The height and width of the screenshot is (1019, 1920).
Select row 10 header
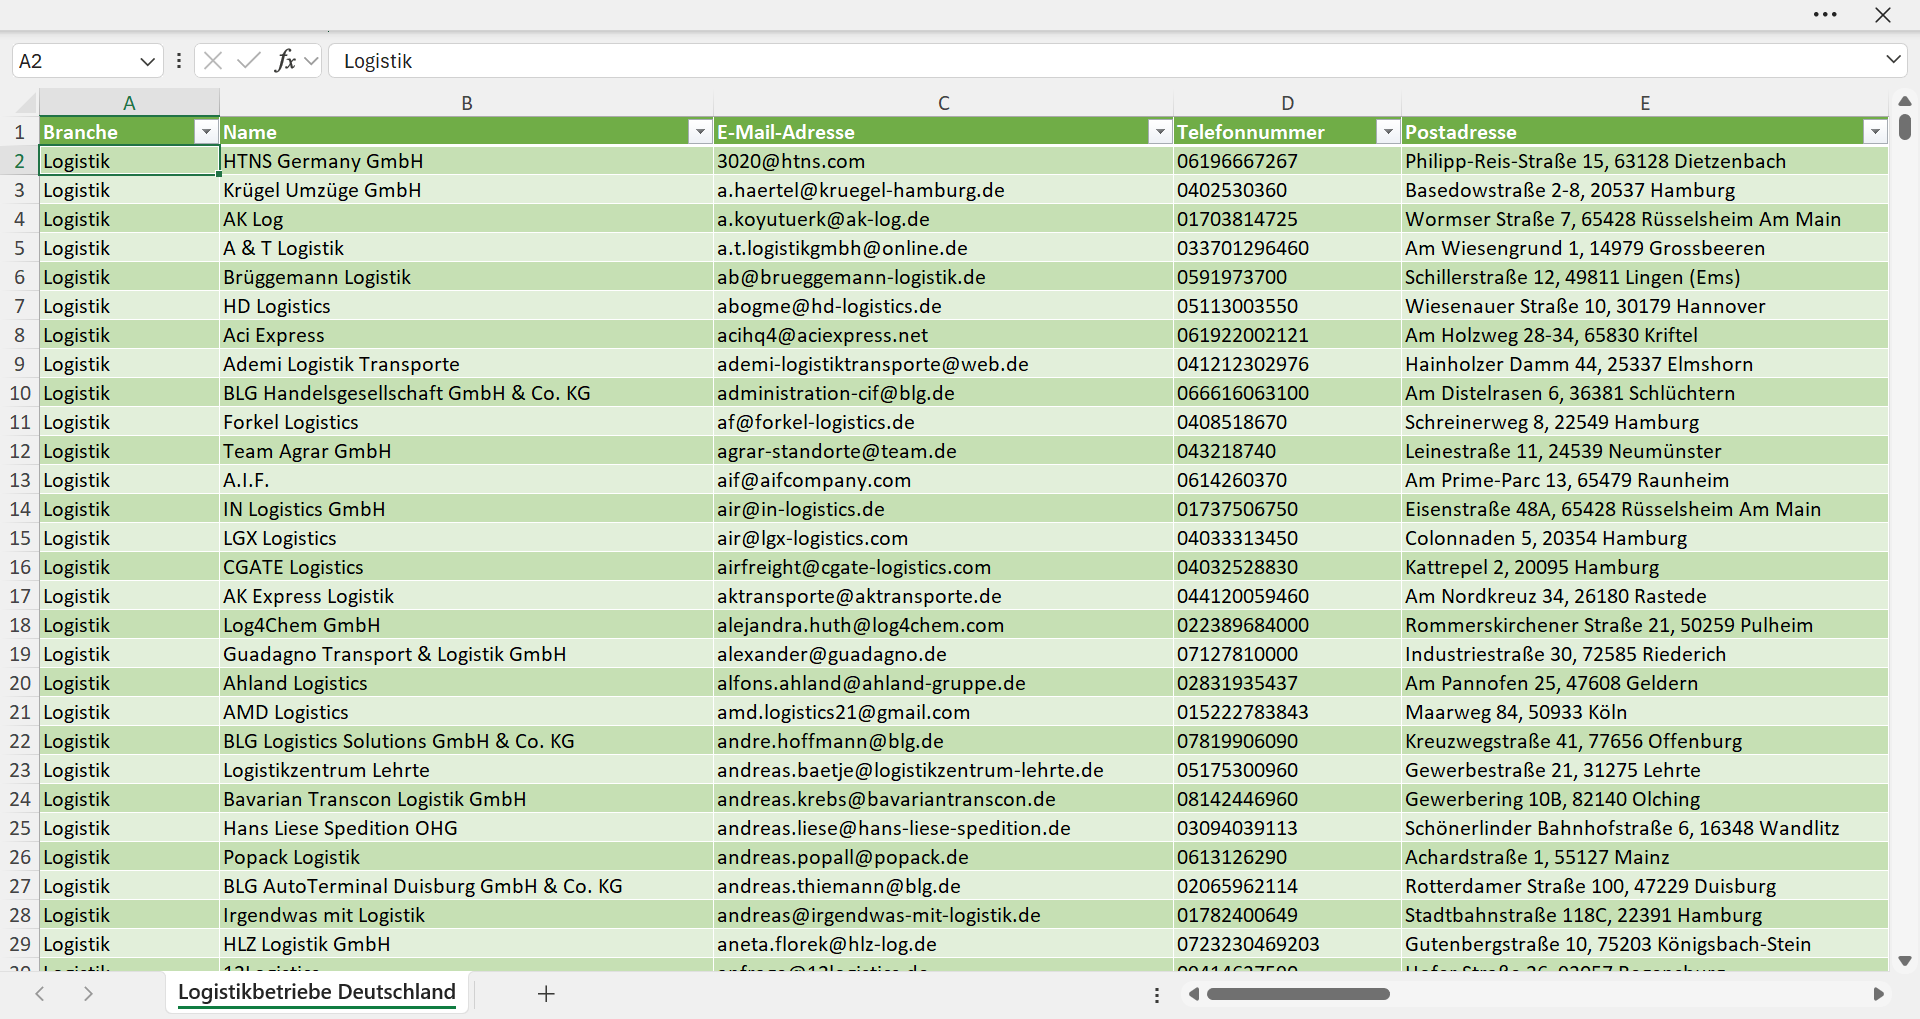point(20,393)
